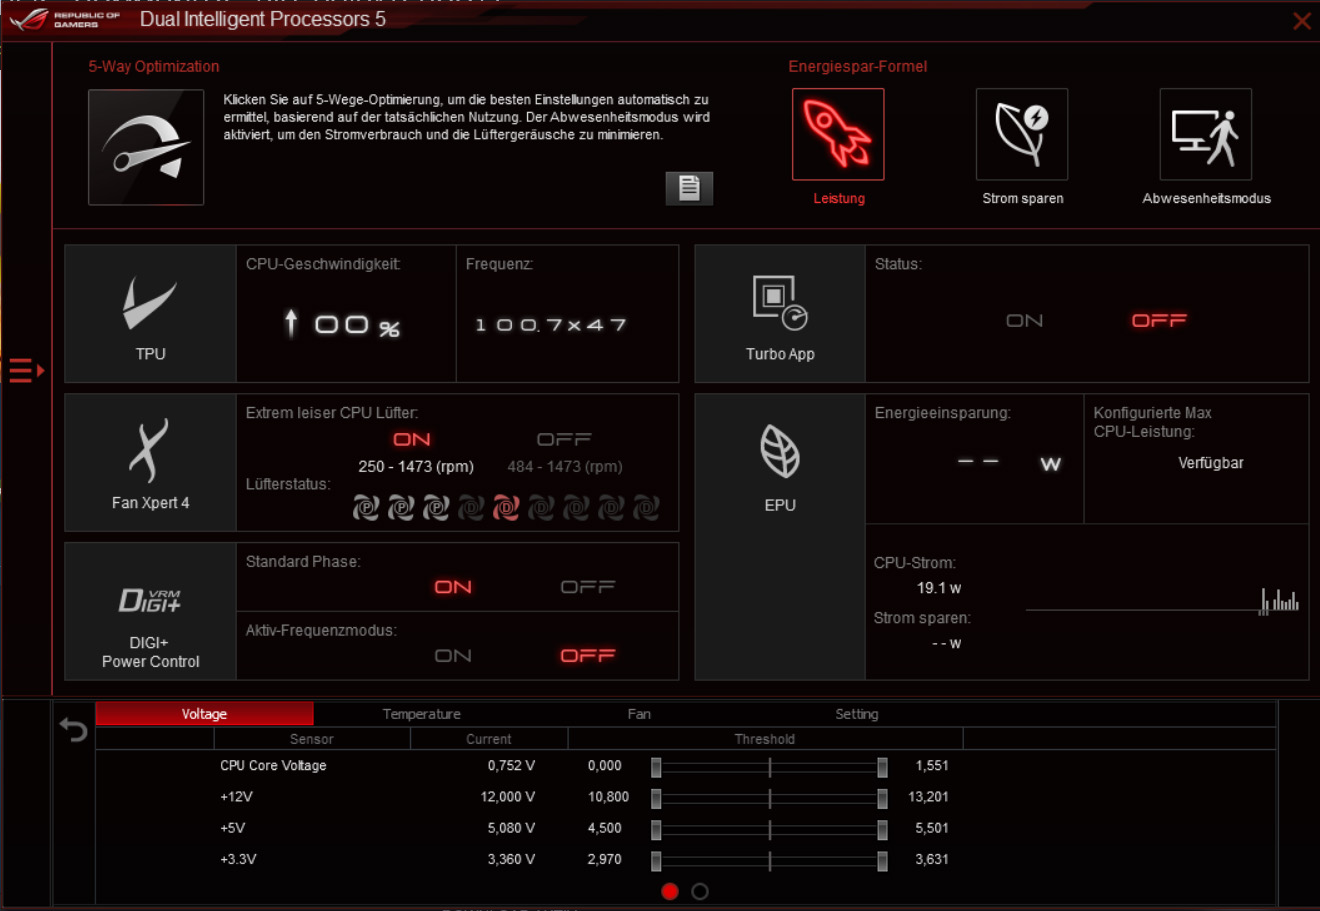The image size is (1320, 911).
Task: Click the 250 - 1473 (rpm) range
Action: [x=416, y=466]
